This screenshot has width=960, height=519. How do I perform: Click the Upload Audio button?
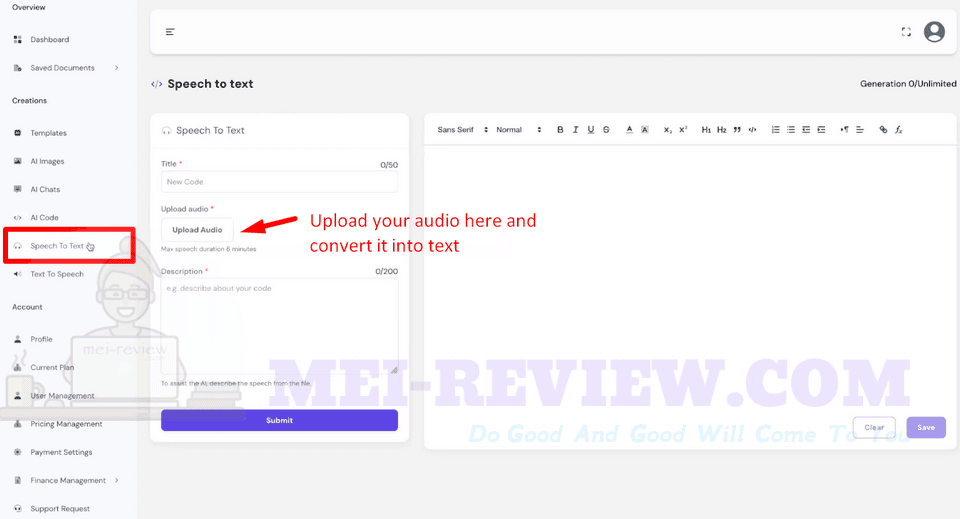pos(197,230)
